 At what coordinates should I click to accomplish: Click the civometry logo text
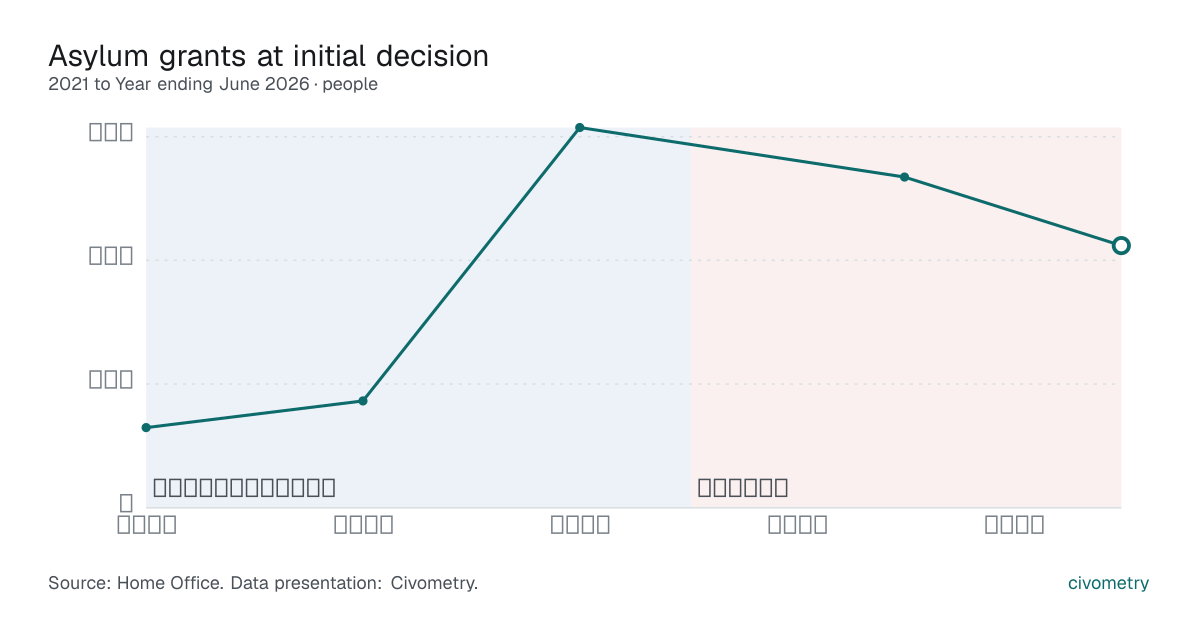point(1108,583)
